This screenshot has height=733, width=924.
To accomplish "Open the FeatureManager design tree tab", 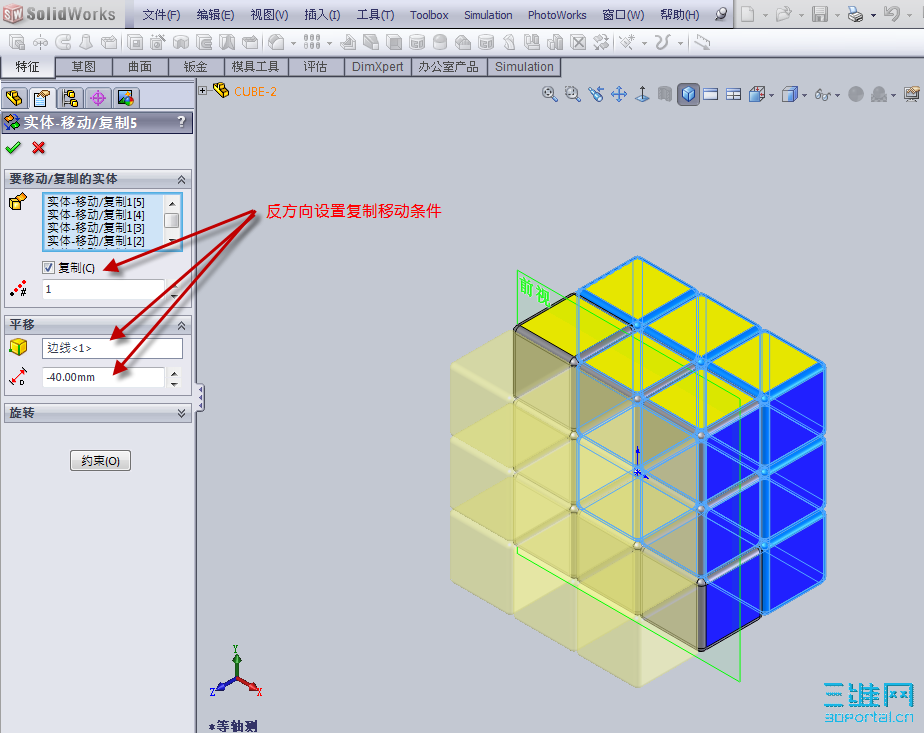I will (x=14, y=98).
